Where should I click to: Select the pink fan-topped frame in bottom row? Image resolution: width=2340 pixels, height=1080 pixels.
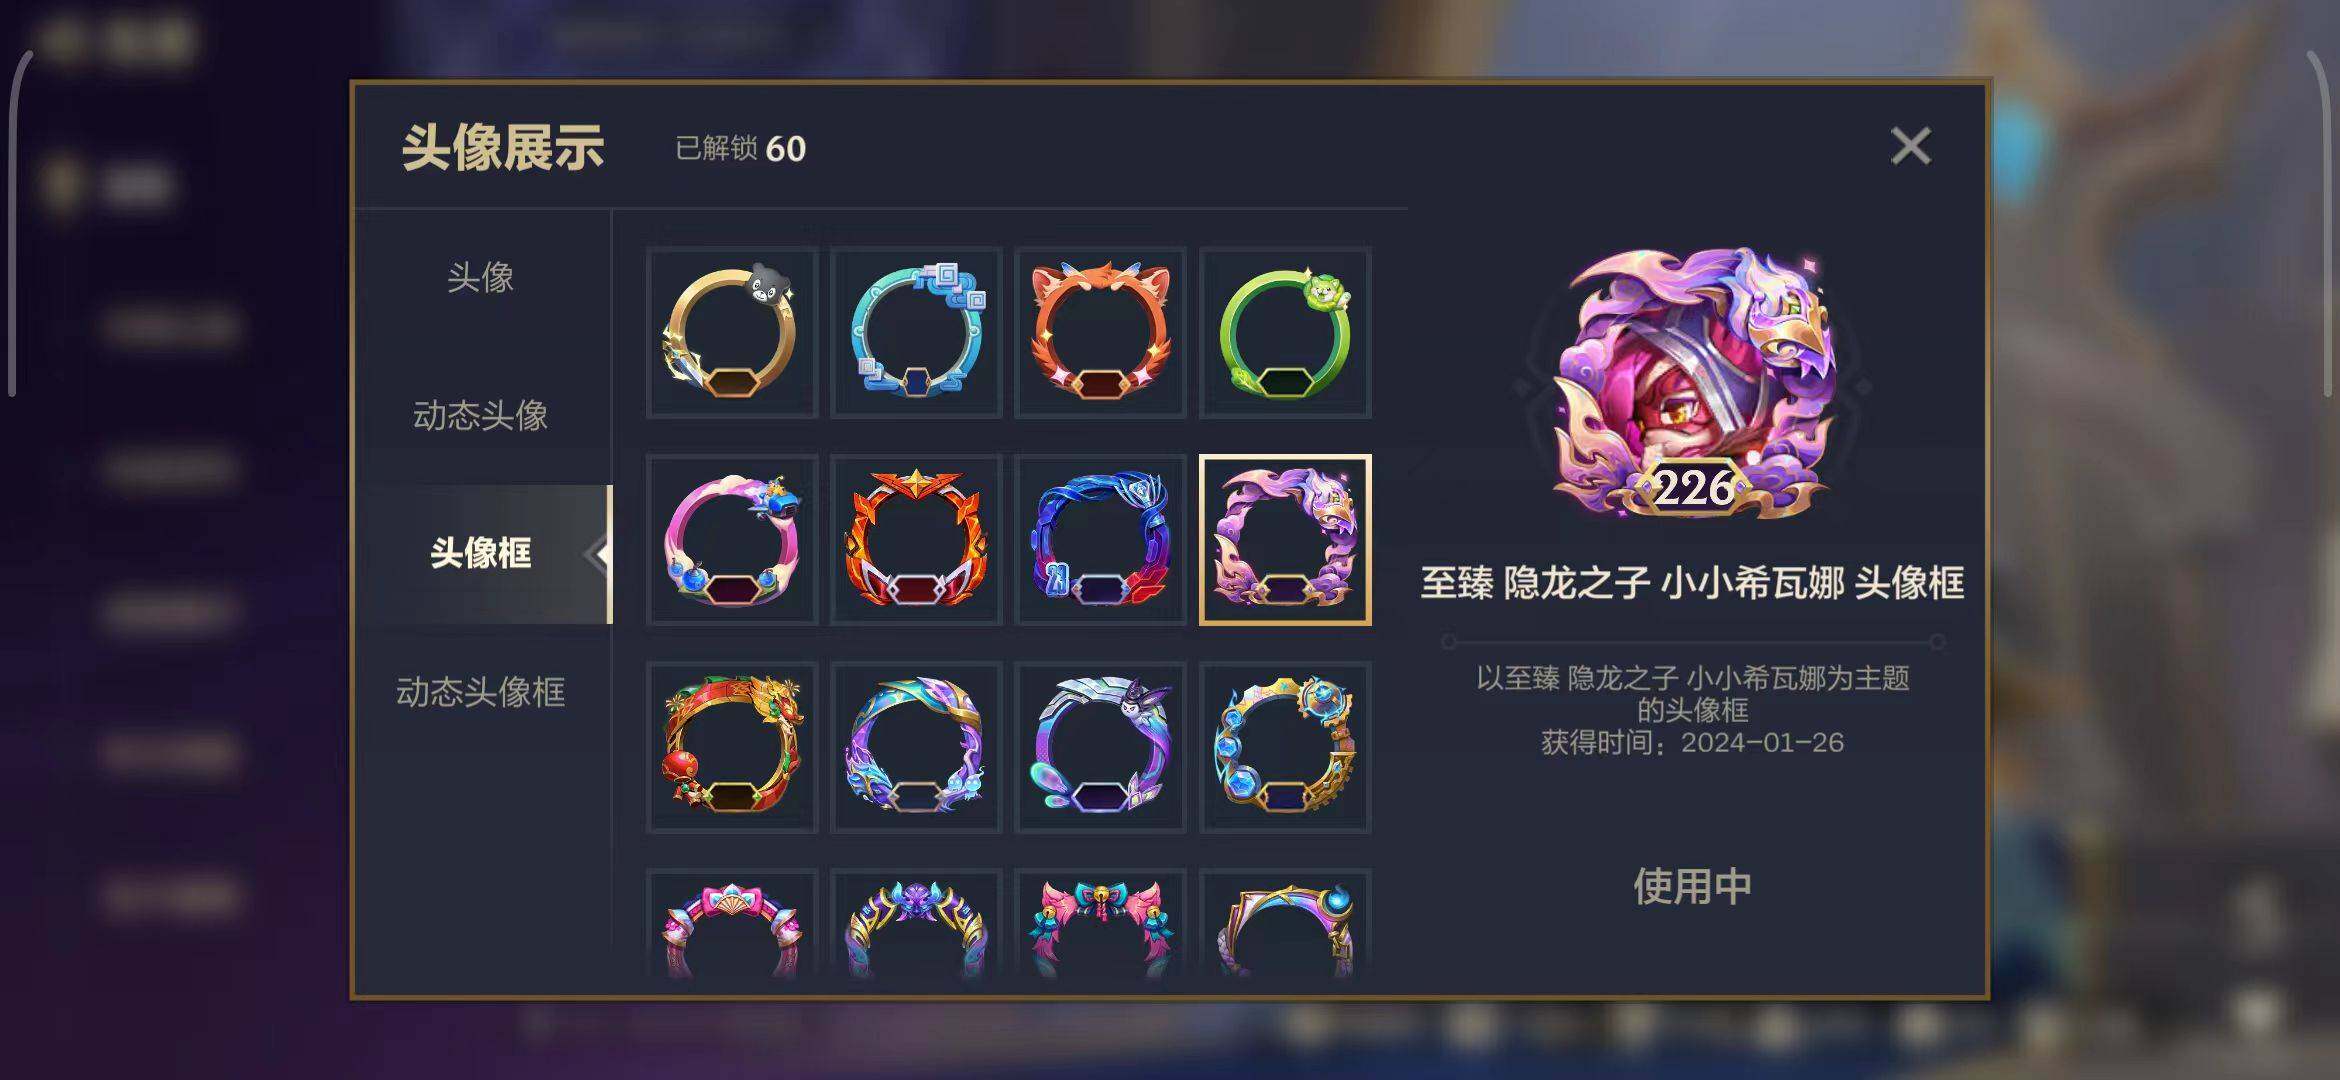(x=732, y=925)
